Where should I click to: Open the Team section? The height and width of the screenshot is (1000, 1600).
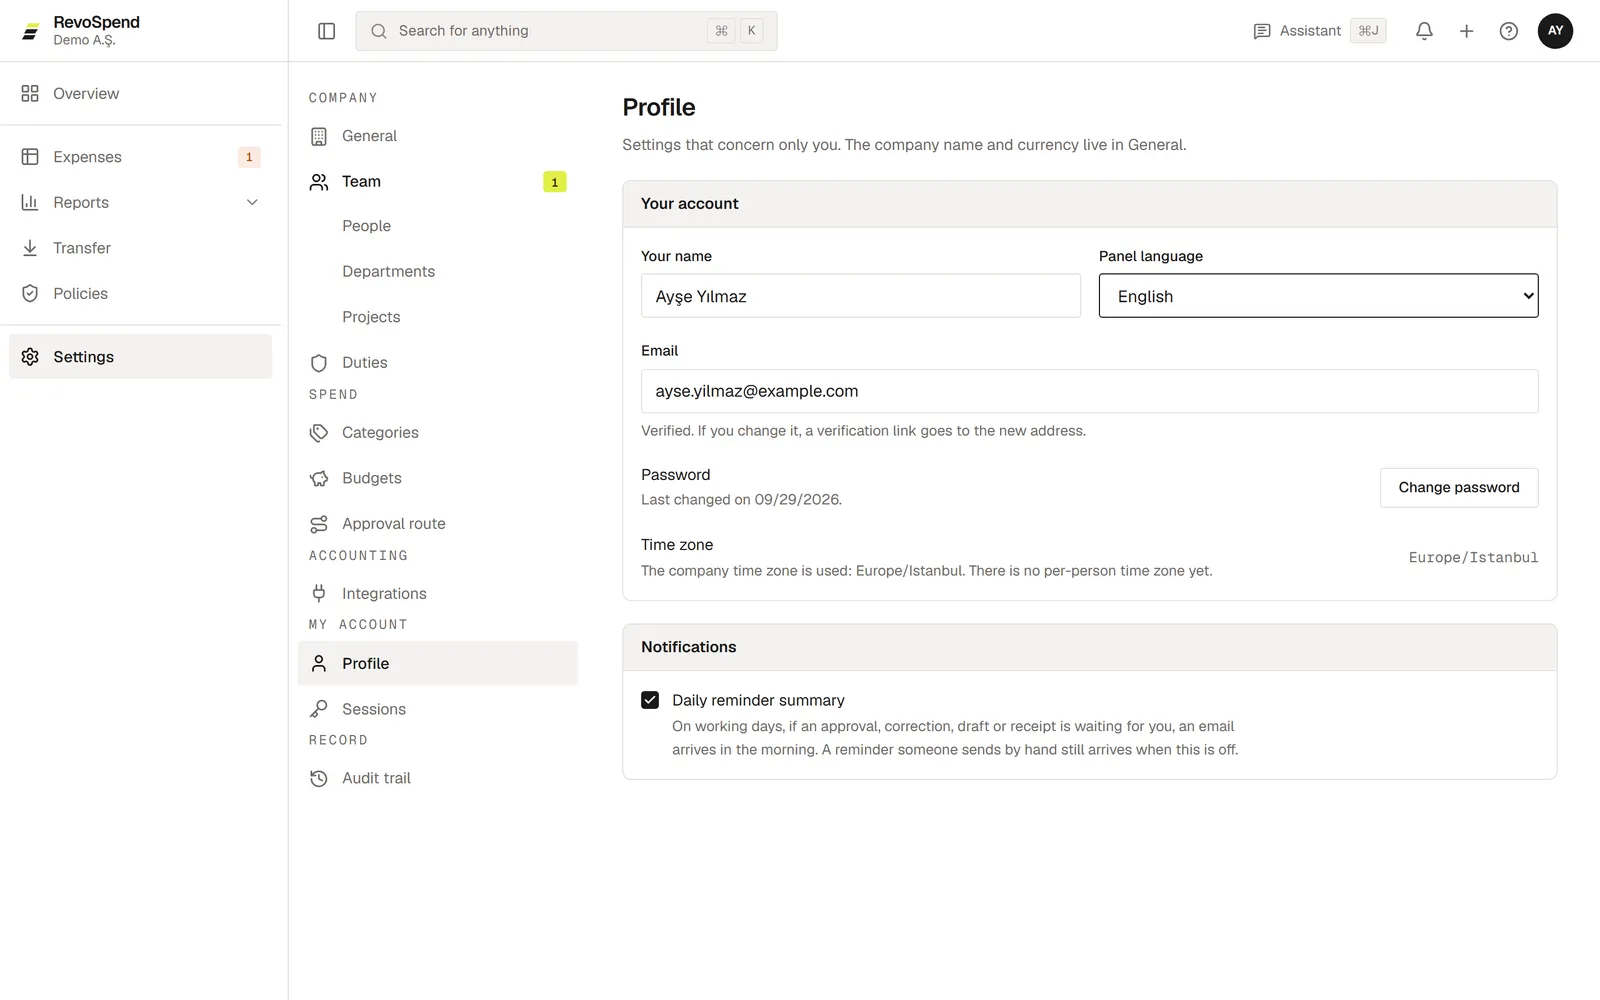tap(438, 182)
